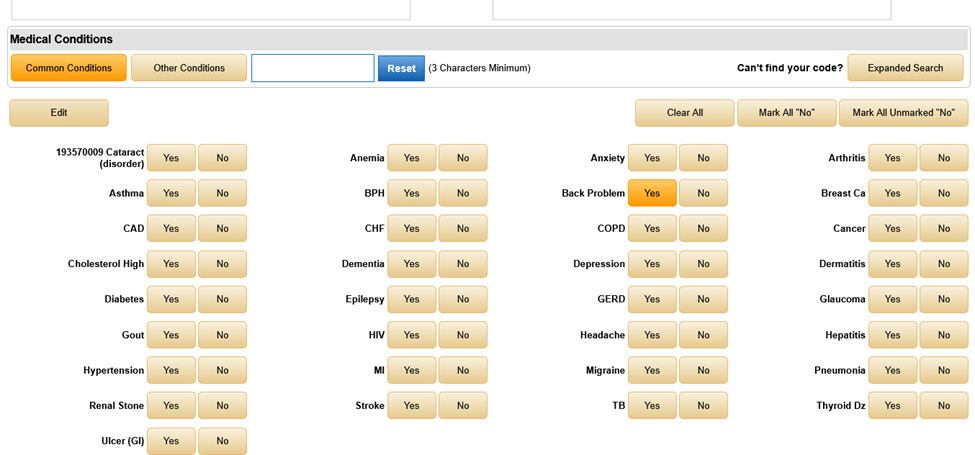Mark Yes for Cataract disorder
The image size is (975, 455).
(171, 158)
